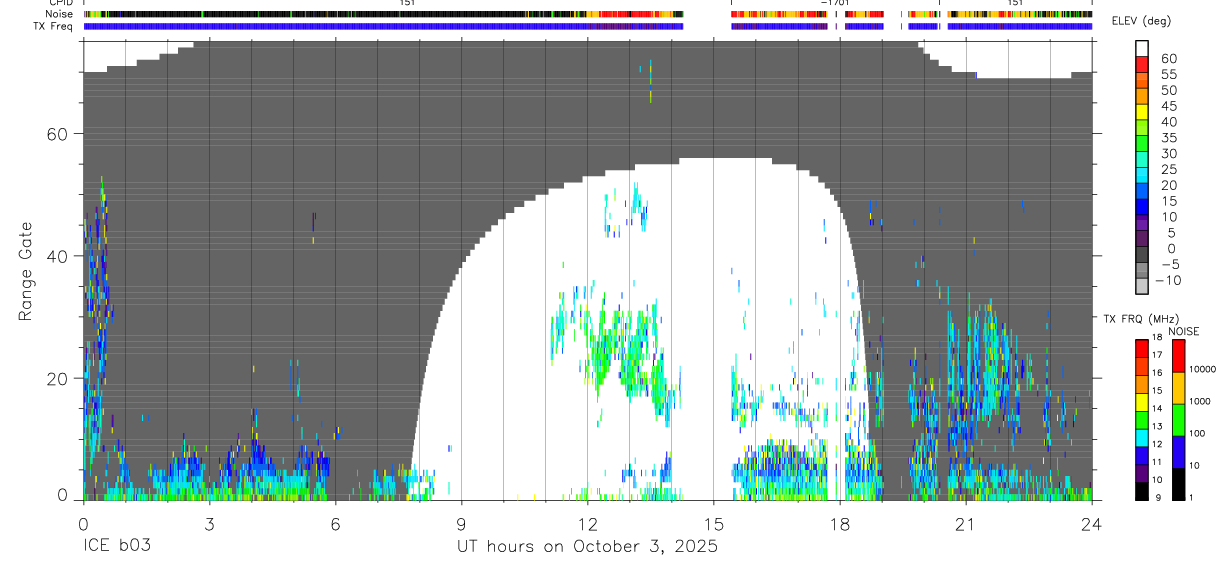
Task: Click x-axis tick label "15"
Action: (x=713, y=523)
